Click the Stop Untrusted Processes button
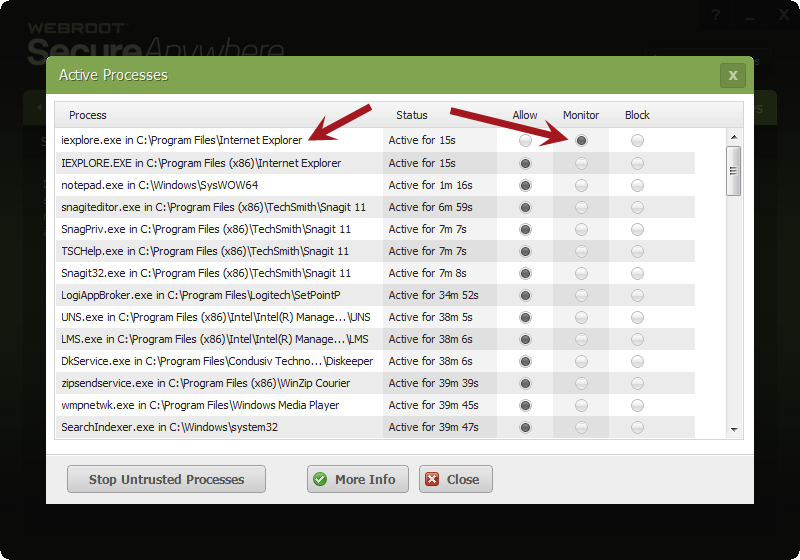Screen dimensions: 800x560 pyautogui.click(x=166, y=479)
